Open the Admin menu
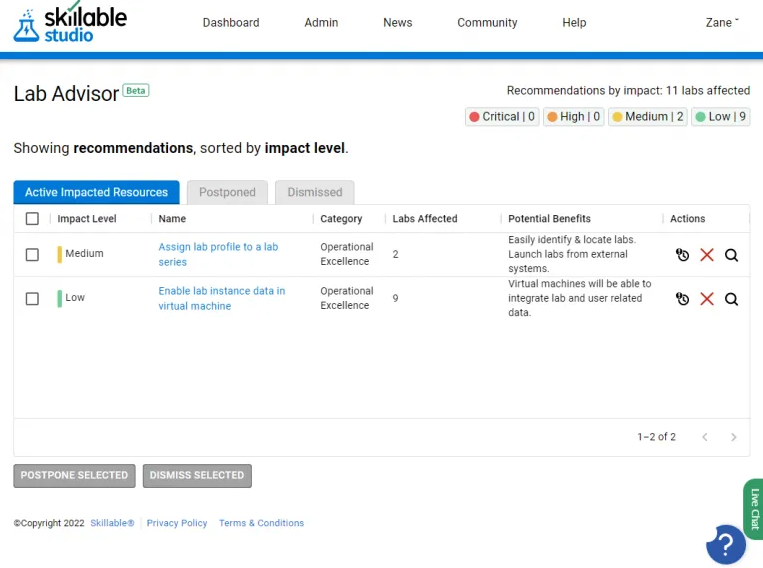Screen dimensions: 763x568 coord(321,22)
